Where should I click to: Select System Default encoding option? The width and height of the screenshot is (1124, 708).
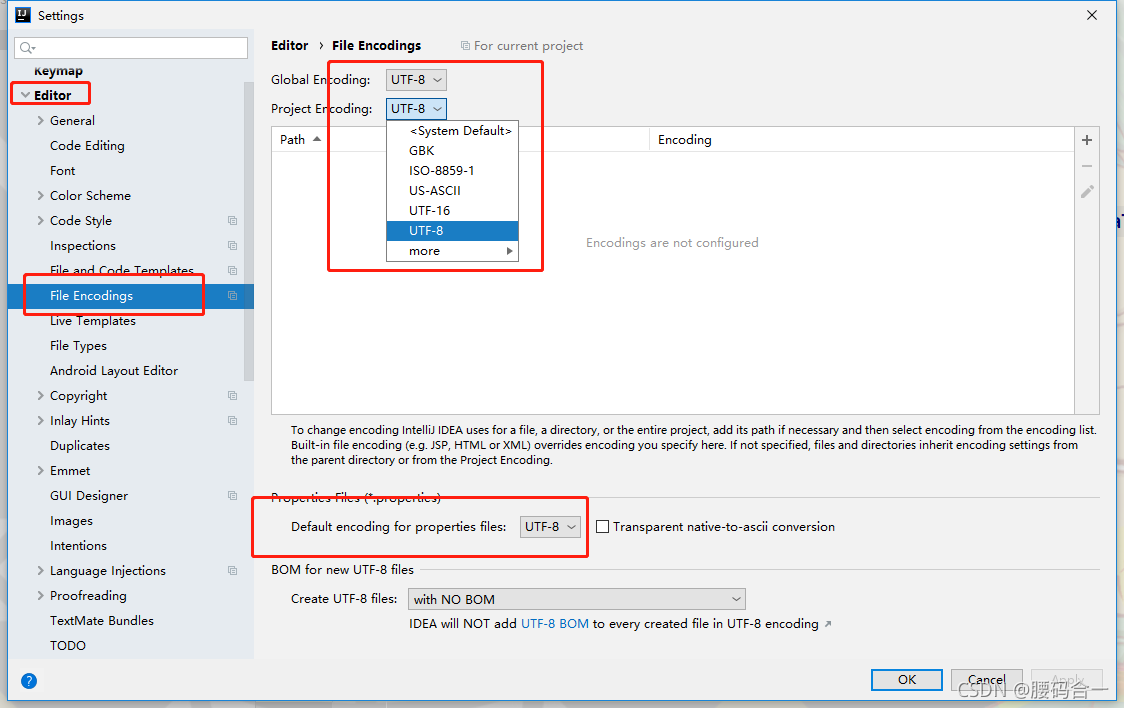452,130
